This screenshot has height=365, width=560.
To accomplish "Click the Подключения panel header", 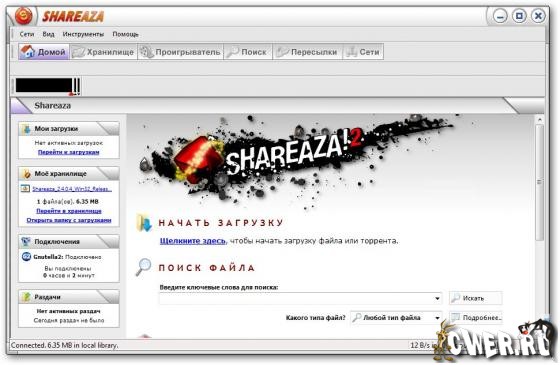I will click(x=69, y=242).
